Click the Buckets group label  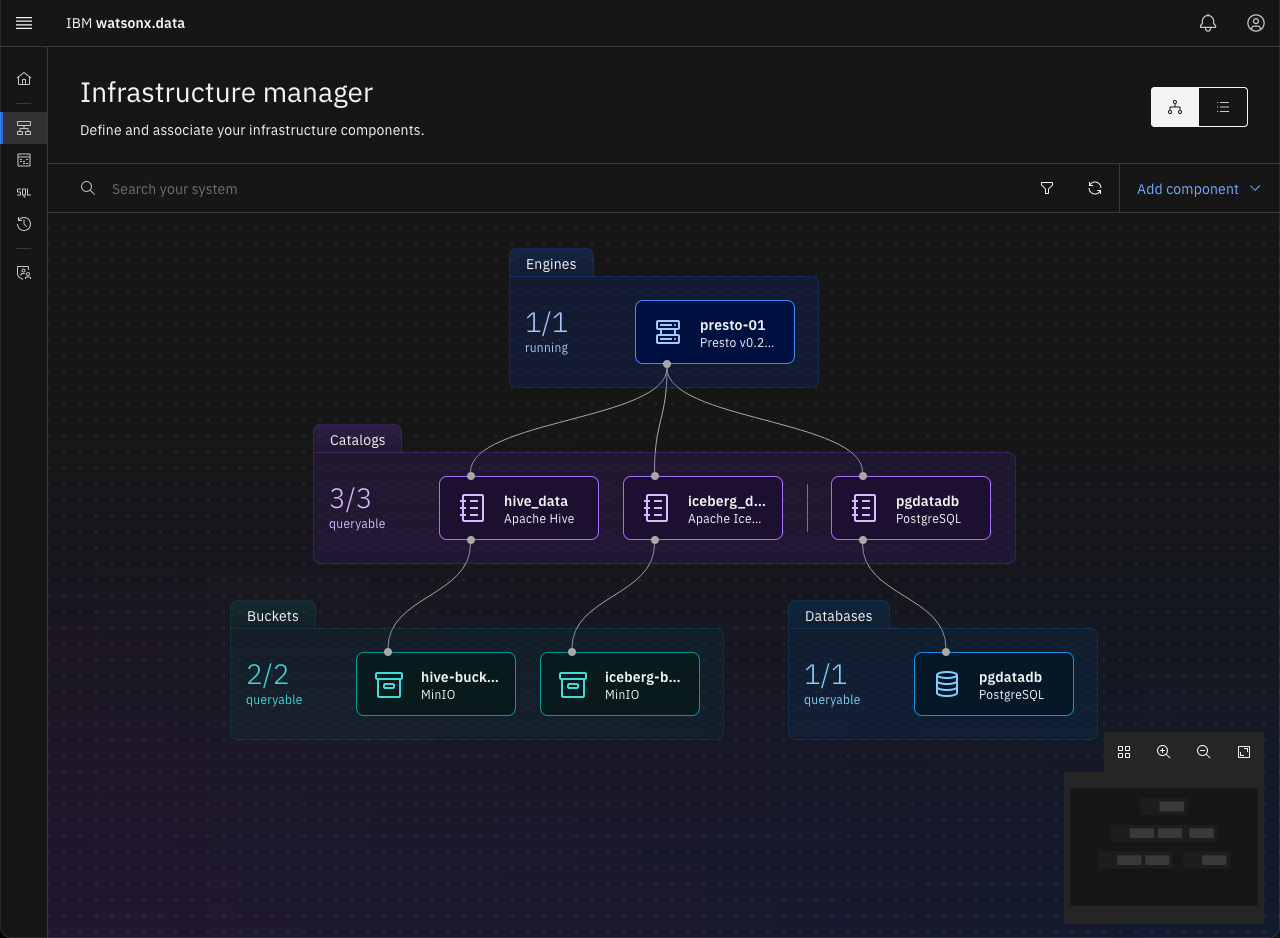pos(273,616)
